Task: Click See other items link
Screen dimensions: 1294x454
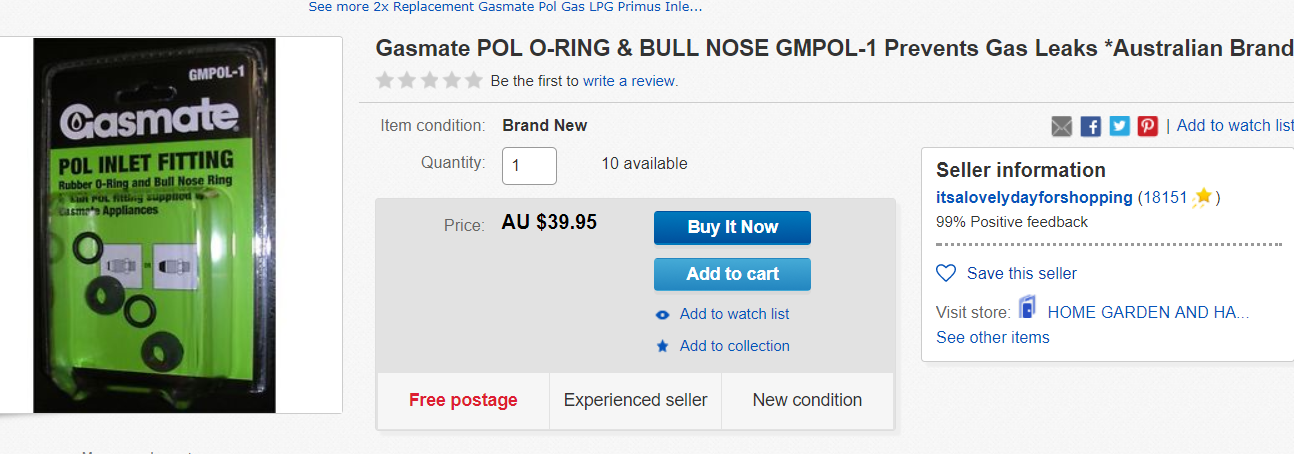Action: 992,337
